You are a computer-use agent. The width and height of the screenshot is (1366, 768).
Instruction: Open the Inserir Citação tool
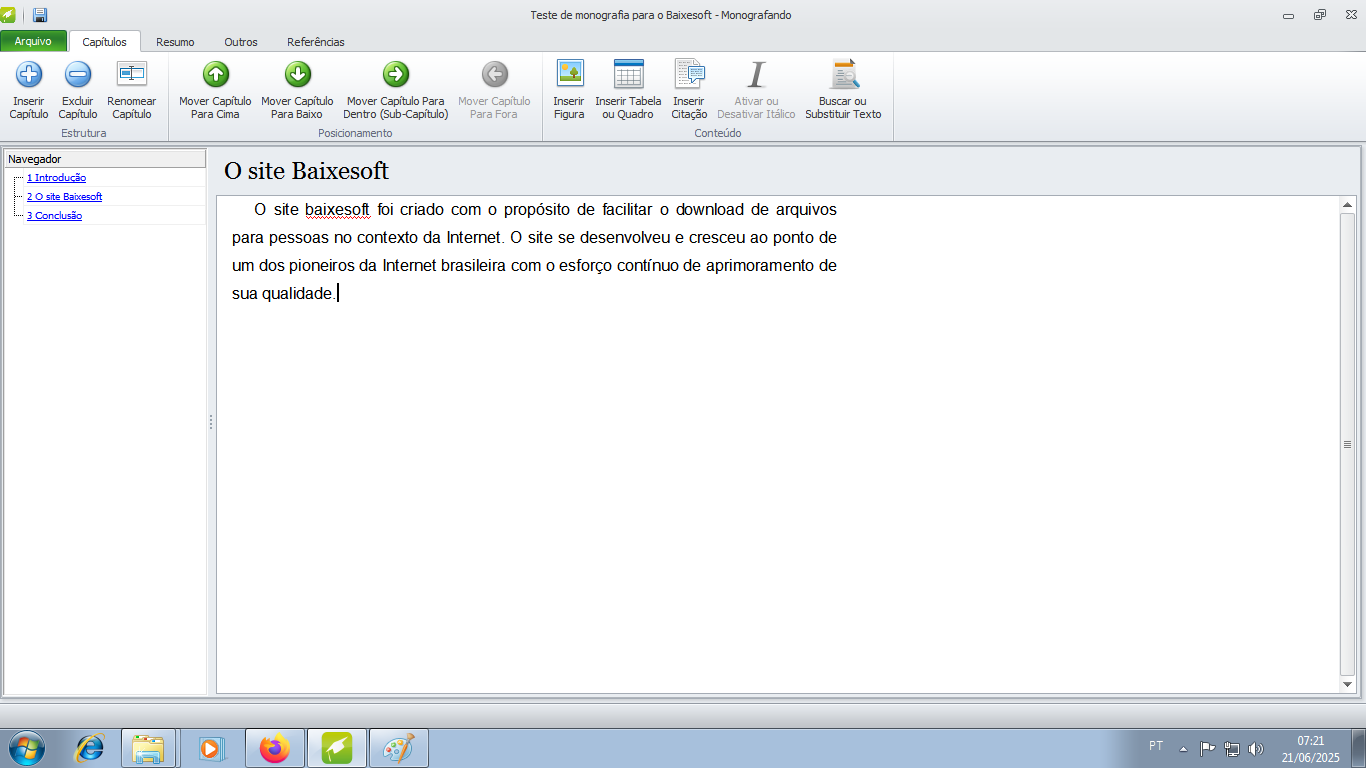689,90
